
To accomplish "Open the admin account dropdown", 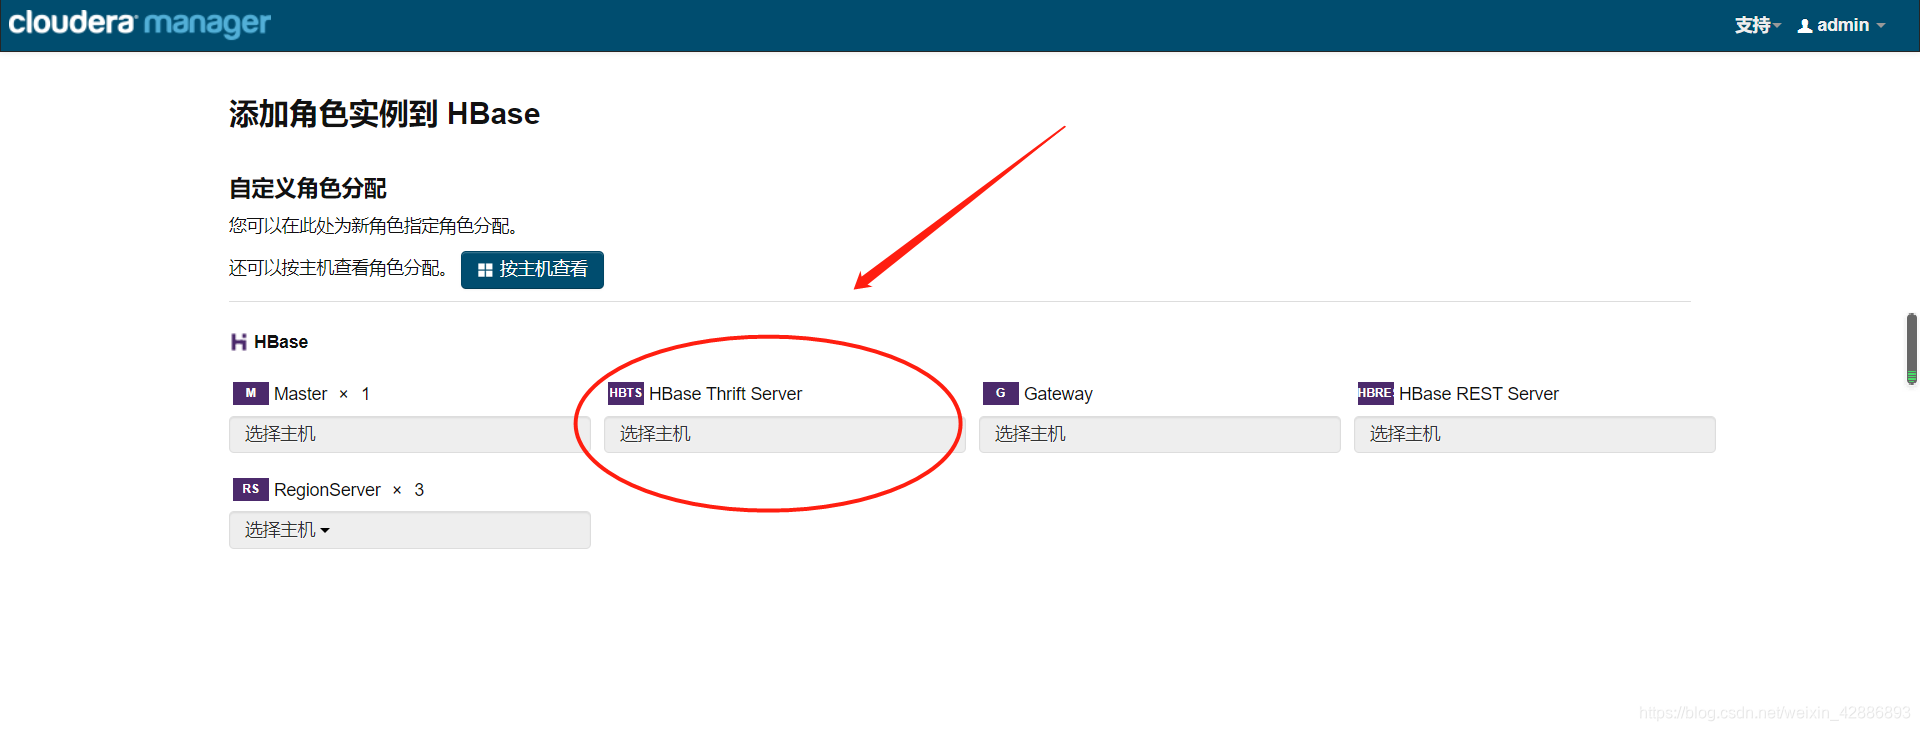I will tap(1842, 25).
